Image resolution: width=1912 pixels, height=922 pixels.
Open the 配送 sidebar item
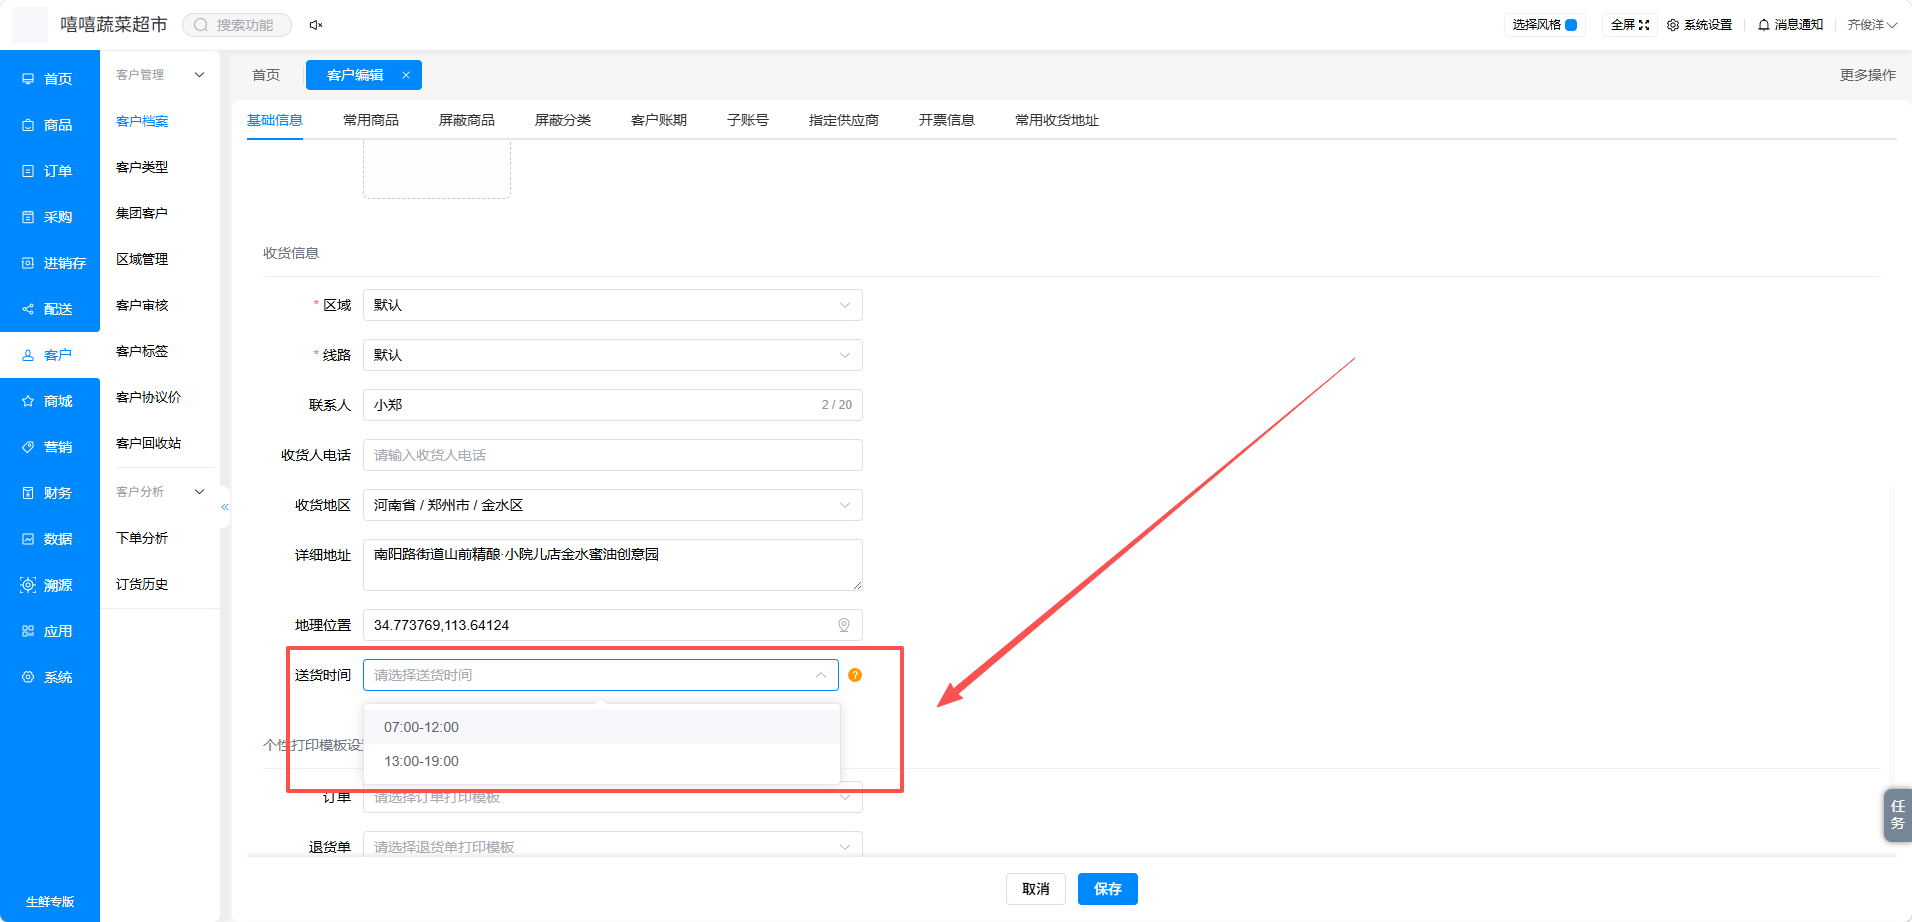point(50,309)
